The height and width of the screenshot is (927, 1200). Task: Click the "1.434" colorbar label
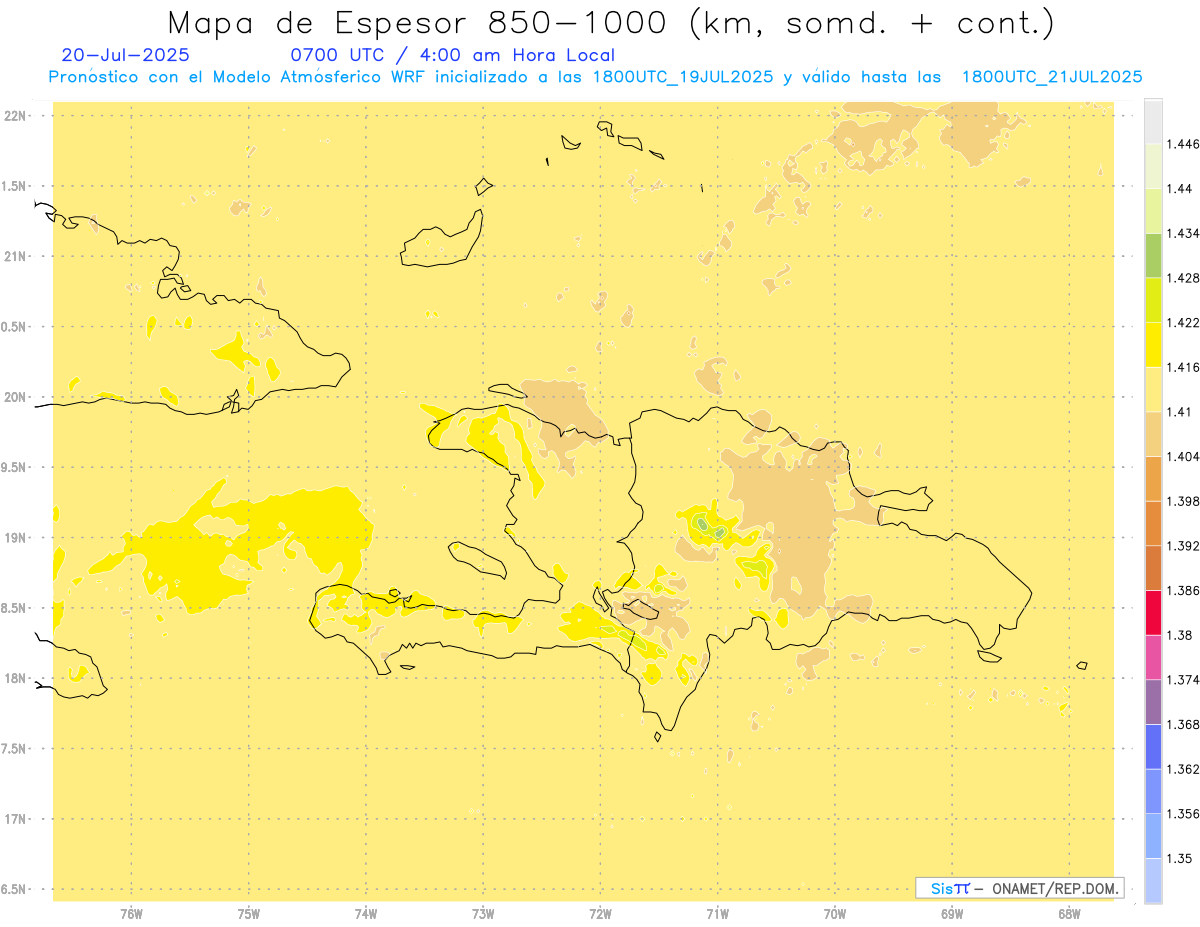[x=1182, y=233]
